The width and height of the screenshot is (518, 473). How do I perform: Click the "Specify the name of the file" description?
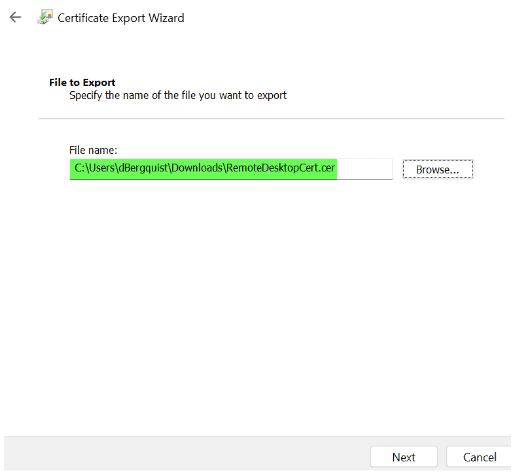(x=178, y=95)
